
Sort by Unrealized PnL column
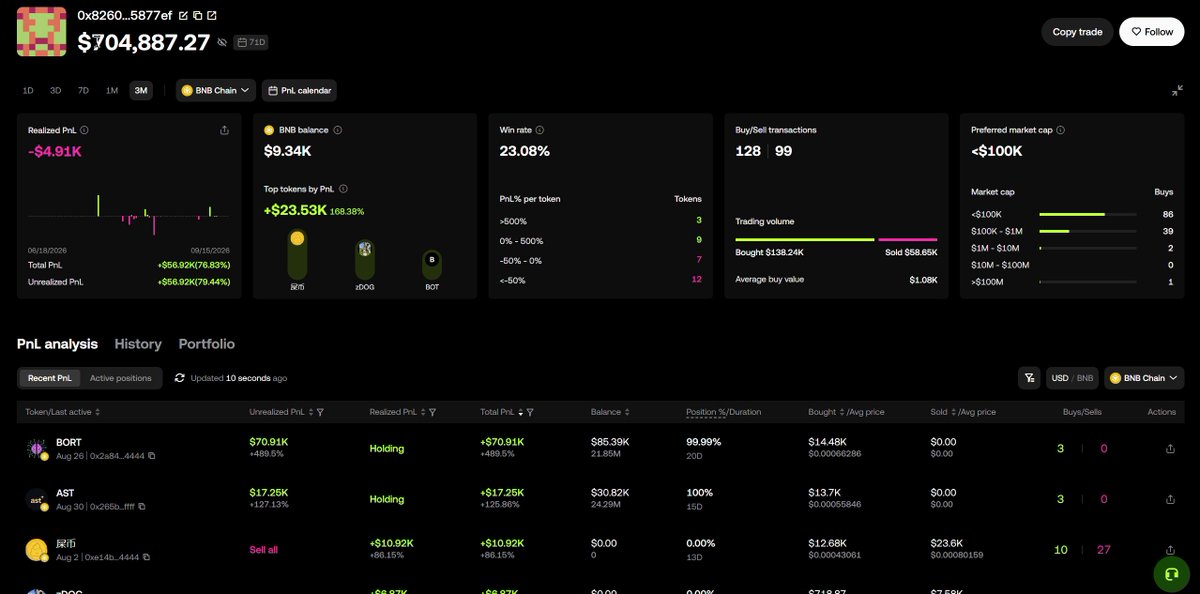[x=312, y=412]
